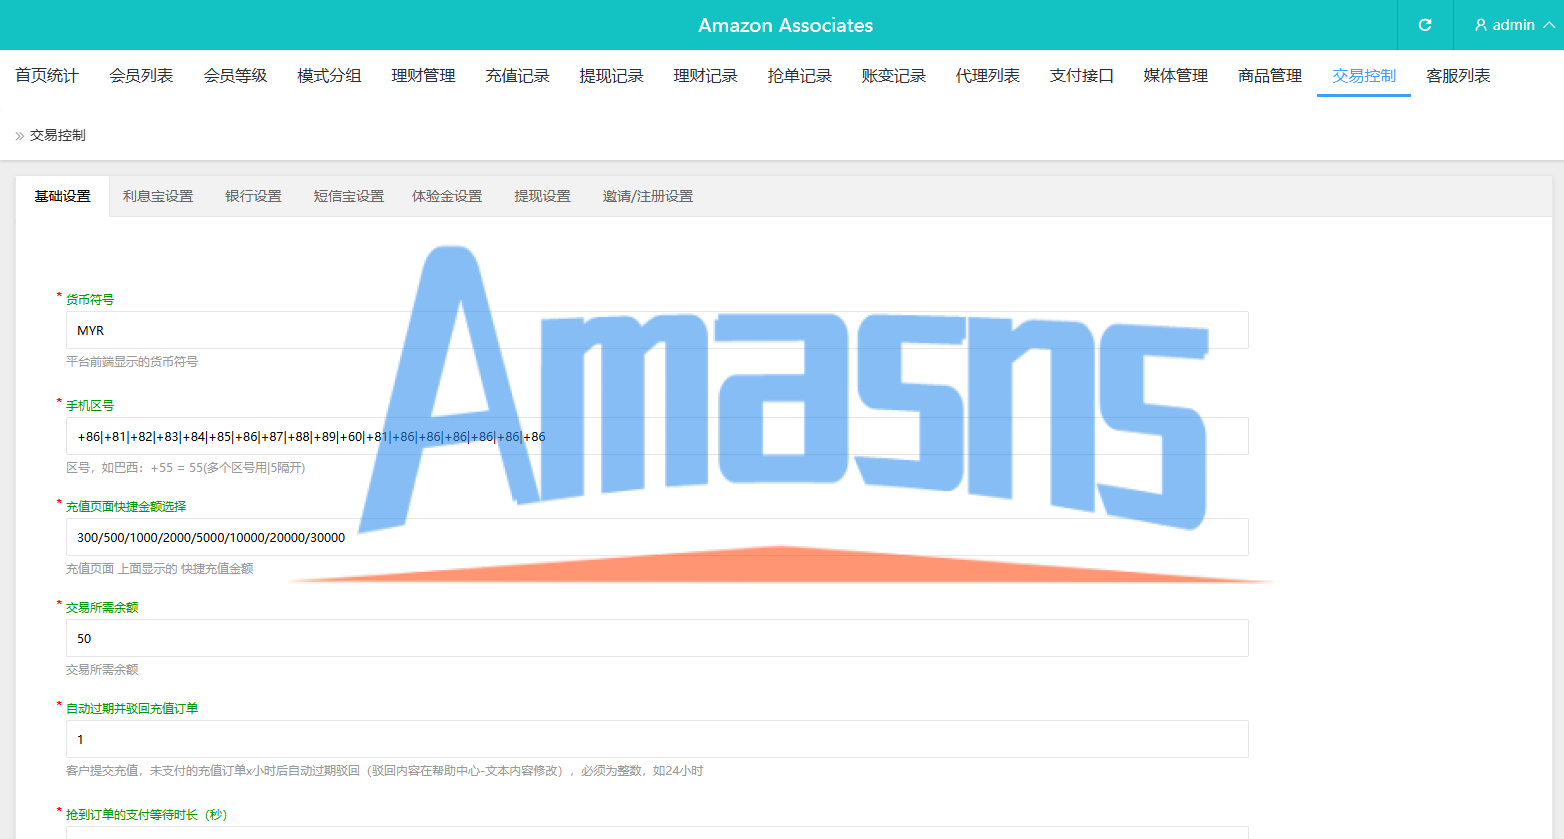Select the 短信宝设置 tab
Screen dimensions: 1564x839
coord(348,196)
